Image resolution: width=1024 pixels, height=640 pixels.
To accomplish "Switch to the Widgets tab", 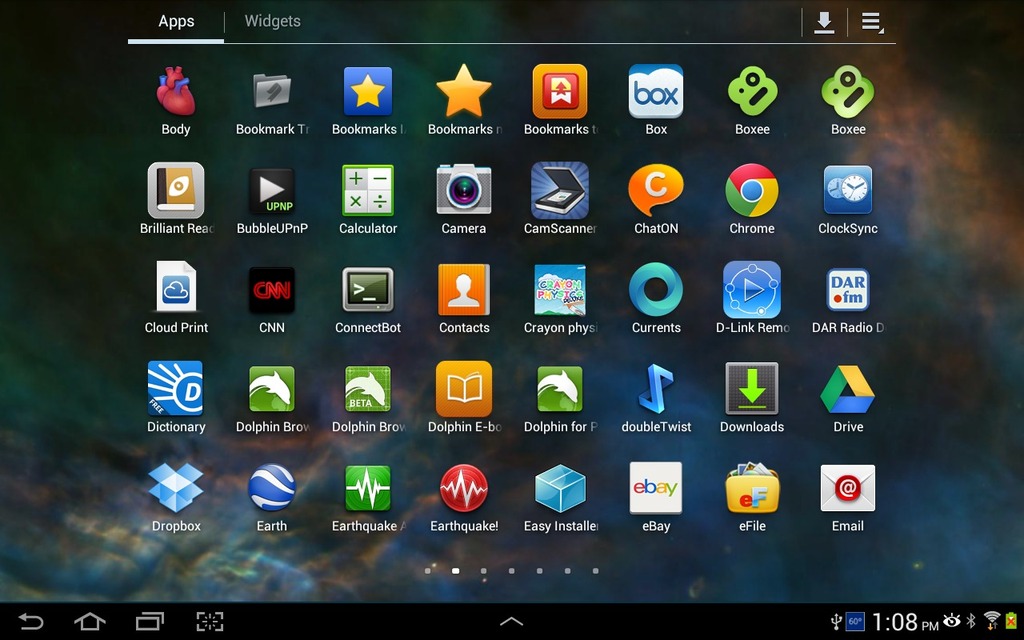I will 272,22.
